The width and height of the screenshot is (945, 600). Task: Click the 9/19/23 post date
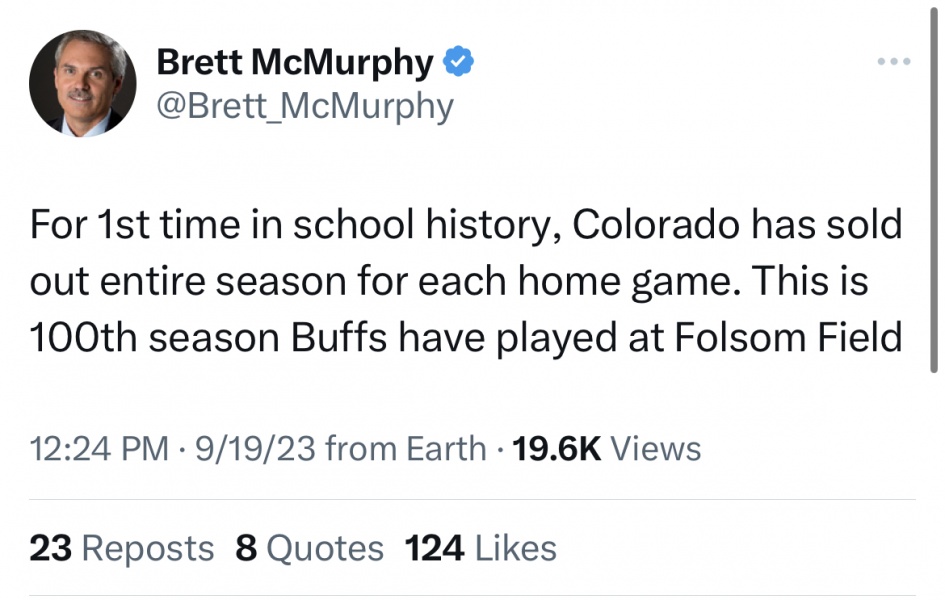[256, 449]
